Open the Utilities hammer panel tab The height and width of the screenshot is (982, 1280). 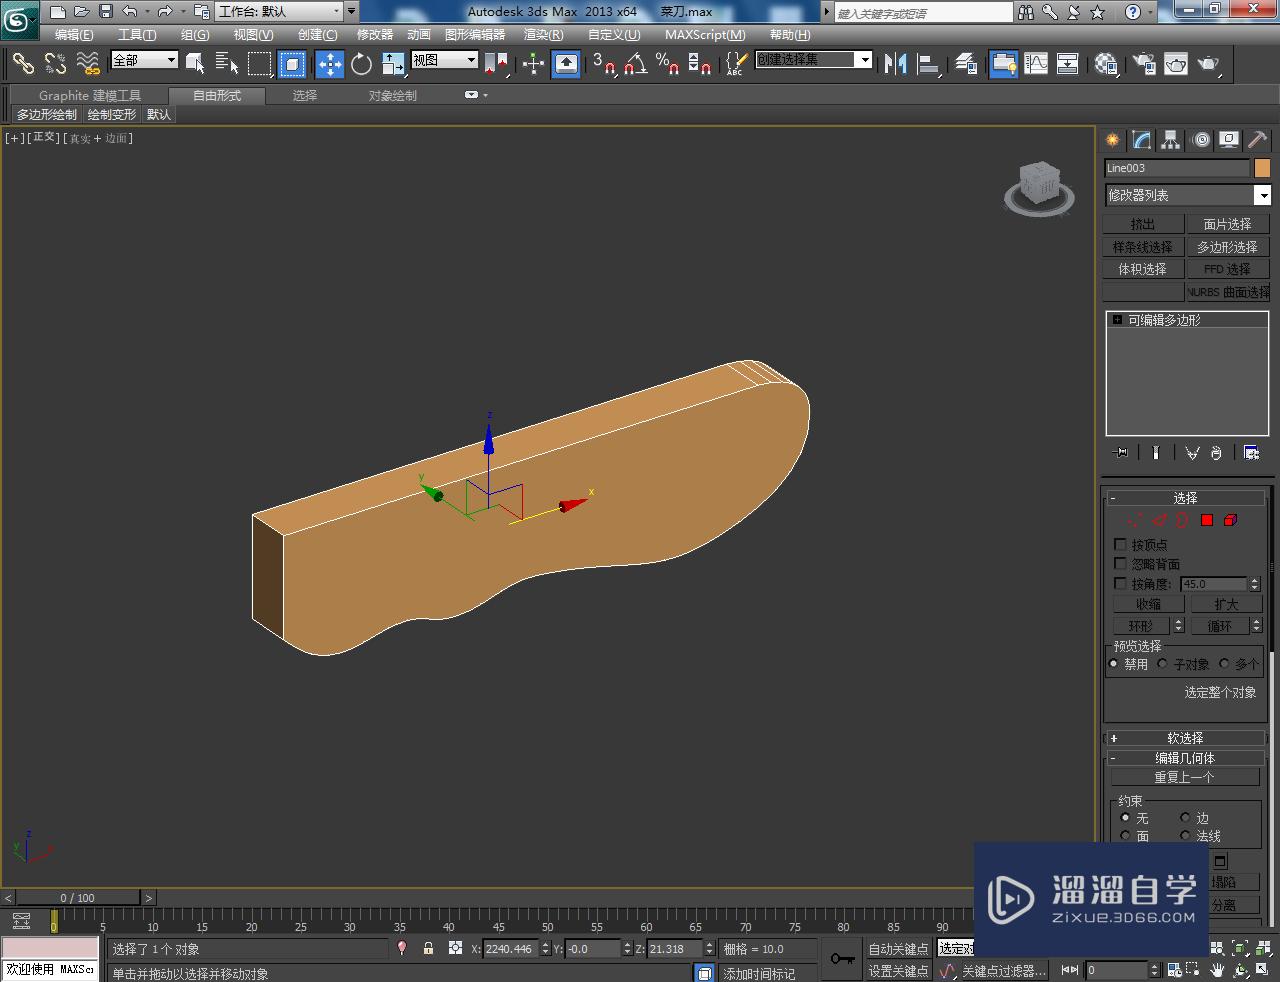tap(1257, 140)
